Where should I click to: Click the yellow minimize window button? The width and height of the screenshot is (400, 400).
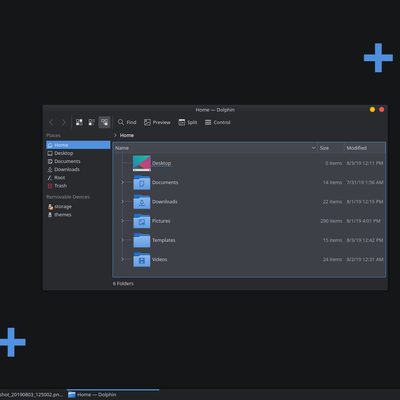[372, 110]
